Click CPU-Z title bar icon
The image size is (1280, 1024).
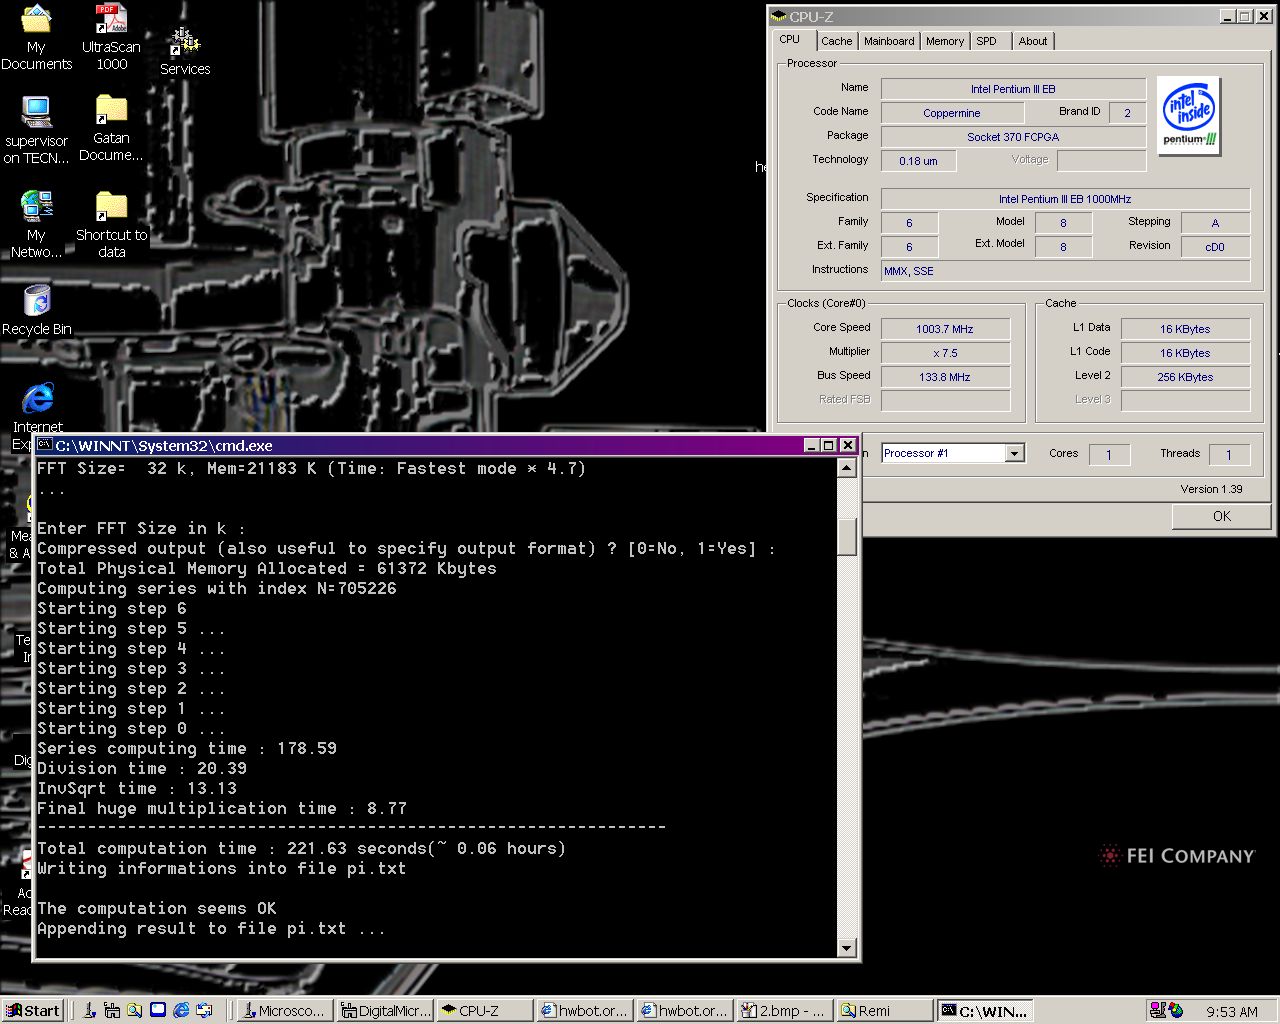[779, 16]
